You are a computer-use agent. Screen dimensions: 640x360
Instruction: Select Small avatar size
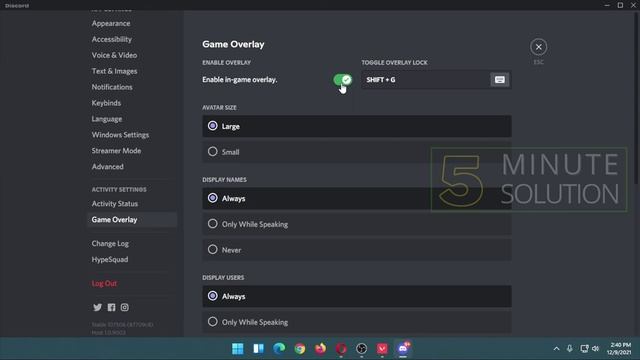357,152
